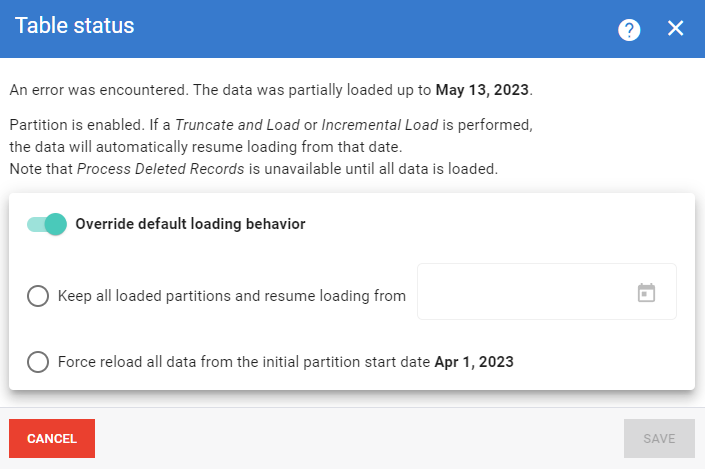Close the Table status dialog
The height and width of the screenshot is (469, 705).
[x=675, y=29]
